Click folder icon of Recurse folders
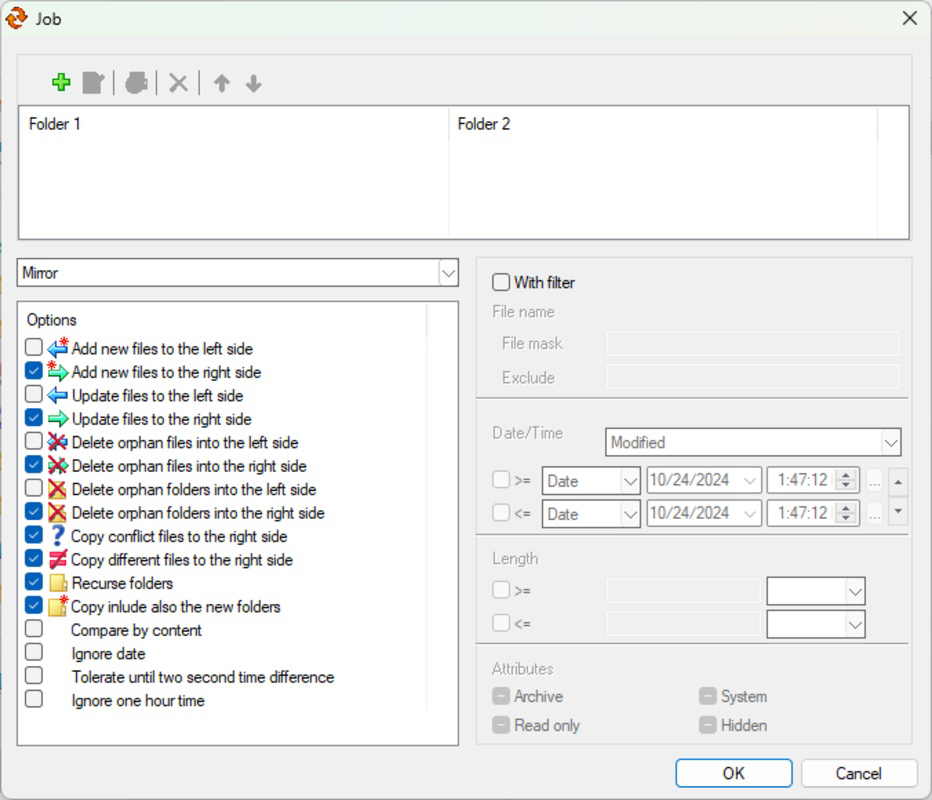The width and height of the screenshot is (932, 800). pos(58,583)
